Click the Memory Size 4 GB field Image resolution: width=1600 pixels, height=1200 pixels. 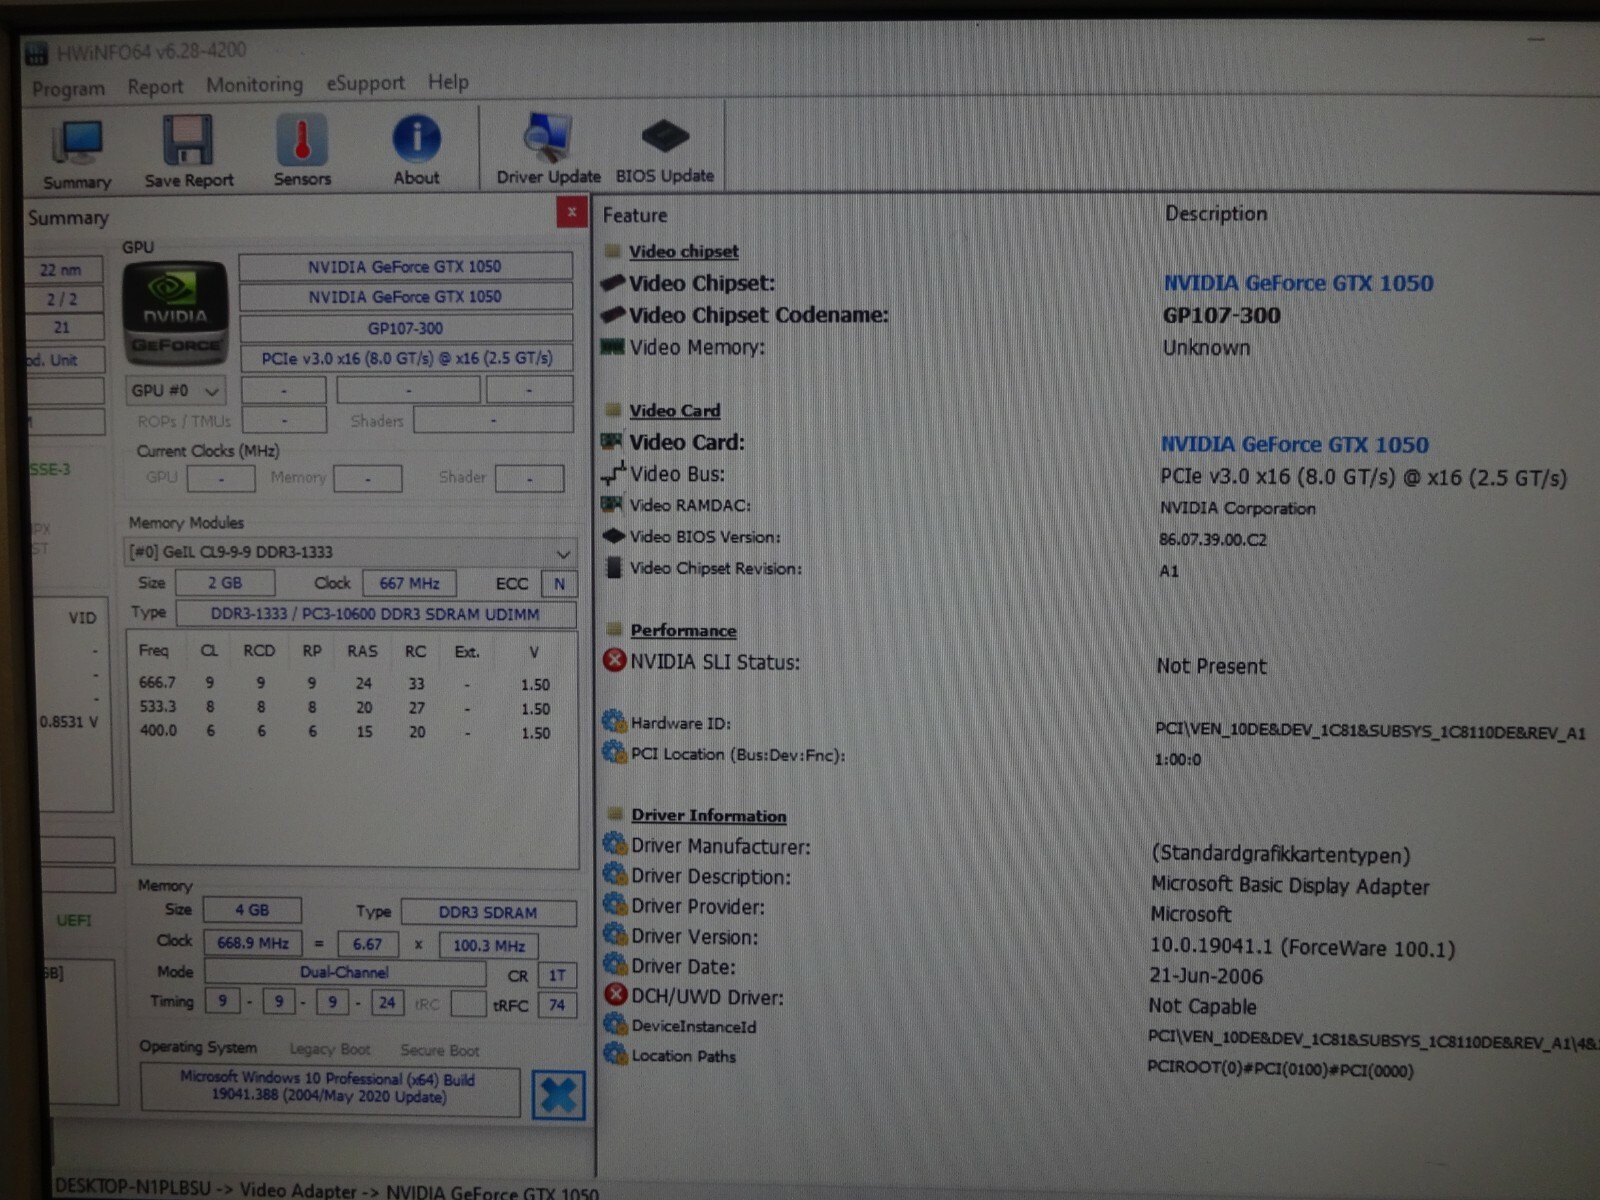point(252,911)
